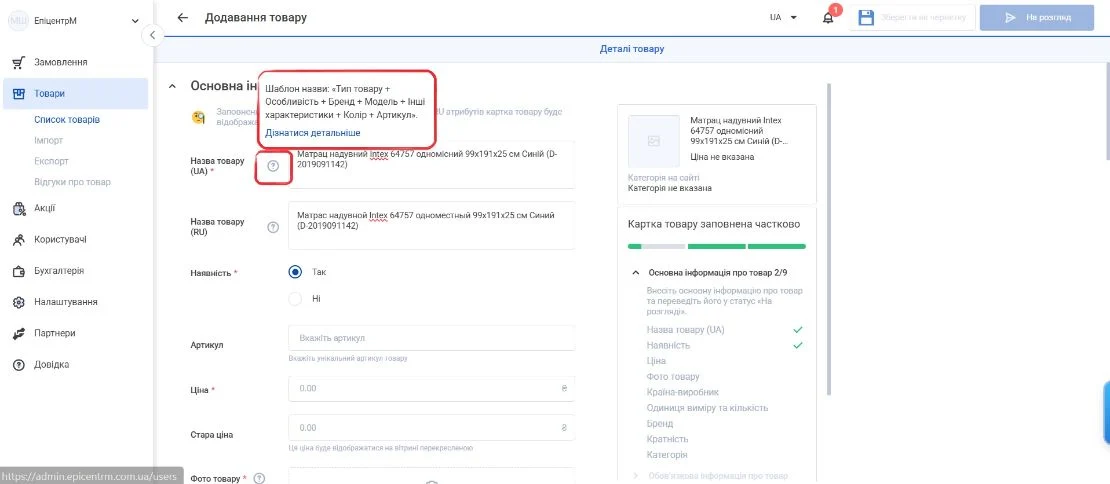This screenshot has height=484, width=1110.
Task: Click Категорія не вказана preview text
Action: (x=670, y=188)
